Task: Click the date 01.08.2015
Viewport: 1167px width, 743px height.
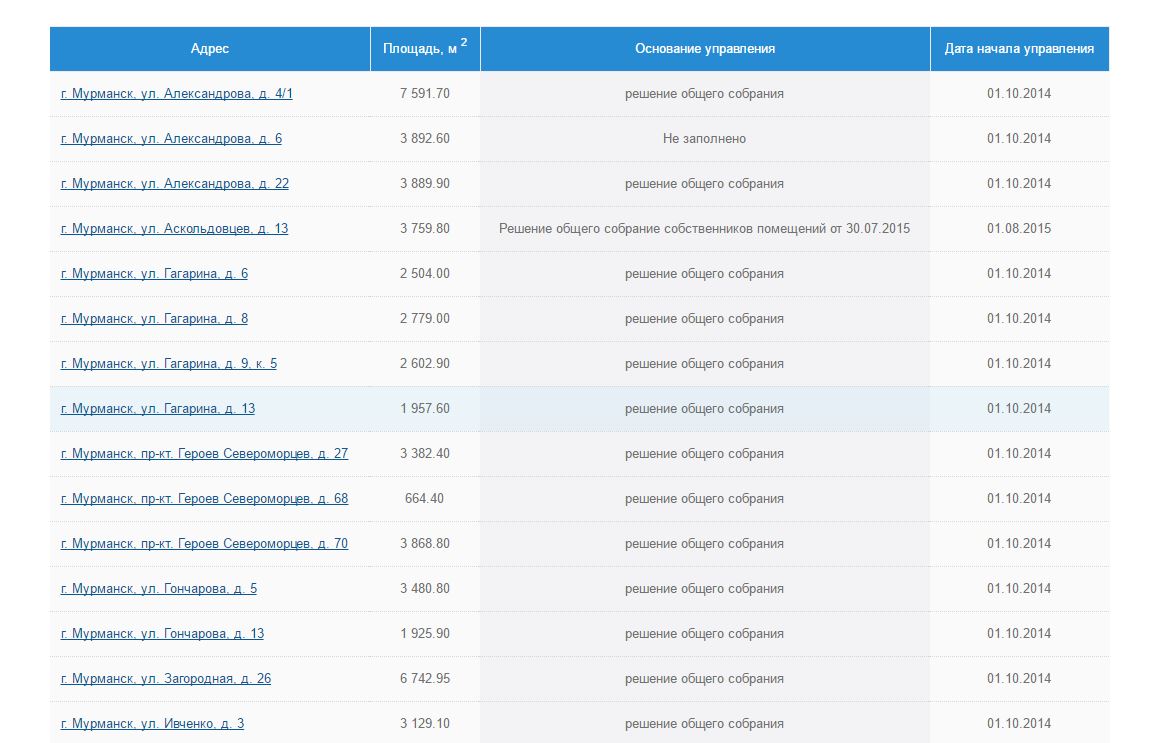Action: 1020,229
